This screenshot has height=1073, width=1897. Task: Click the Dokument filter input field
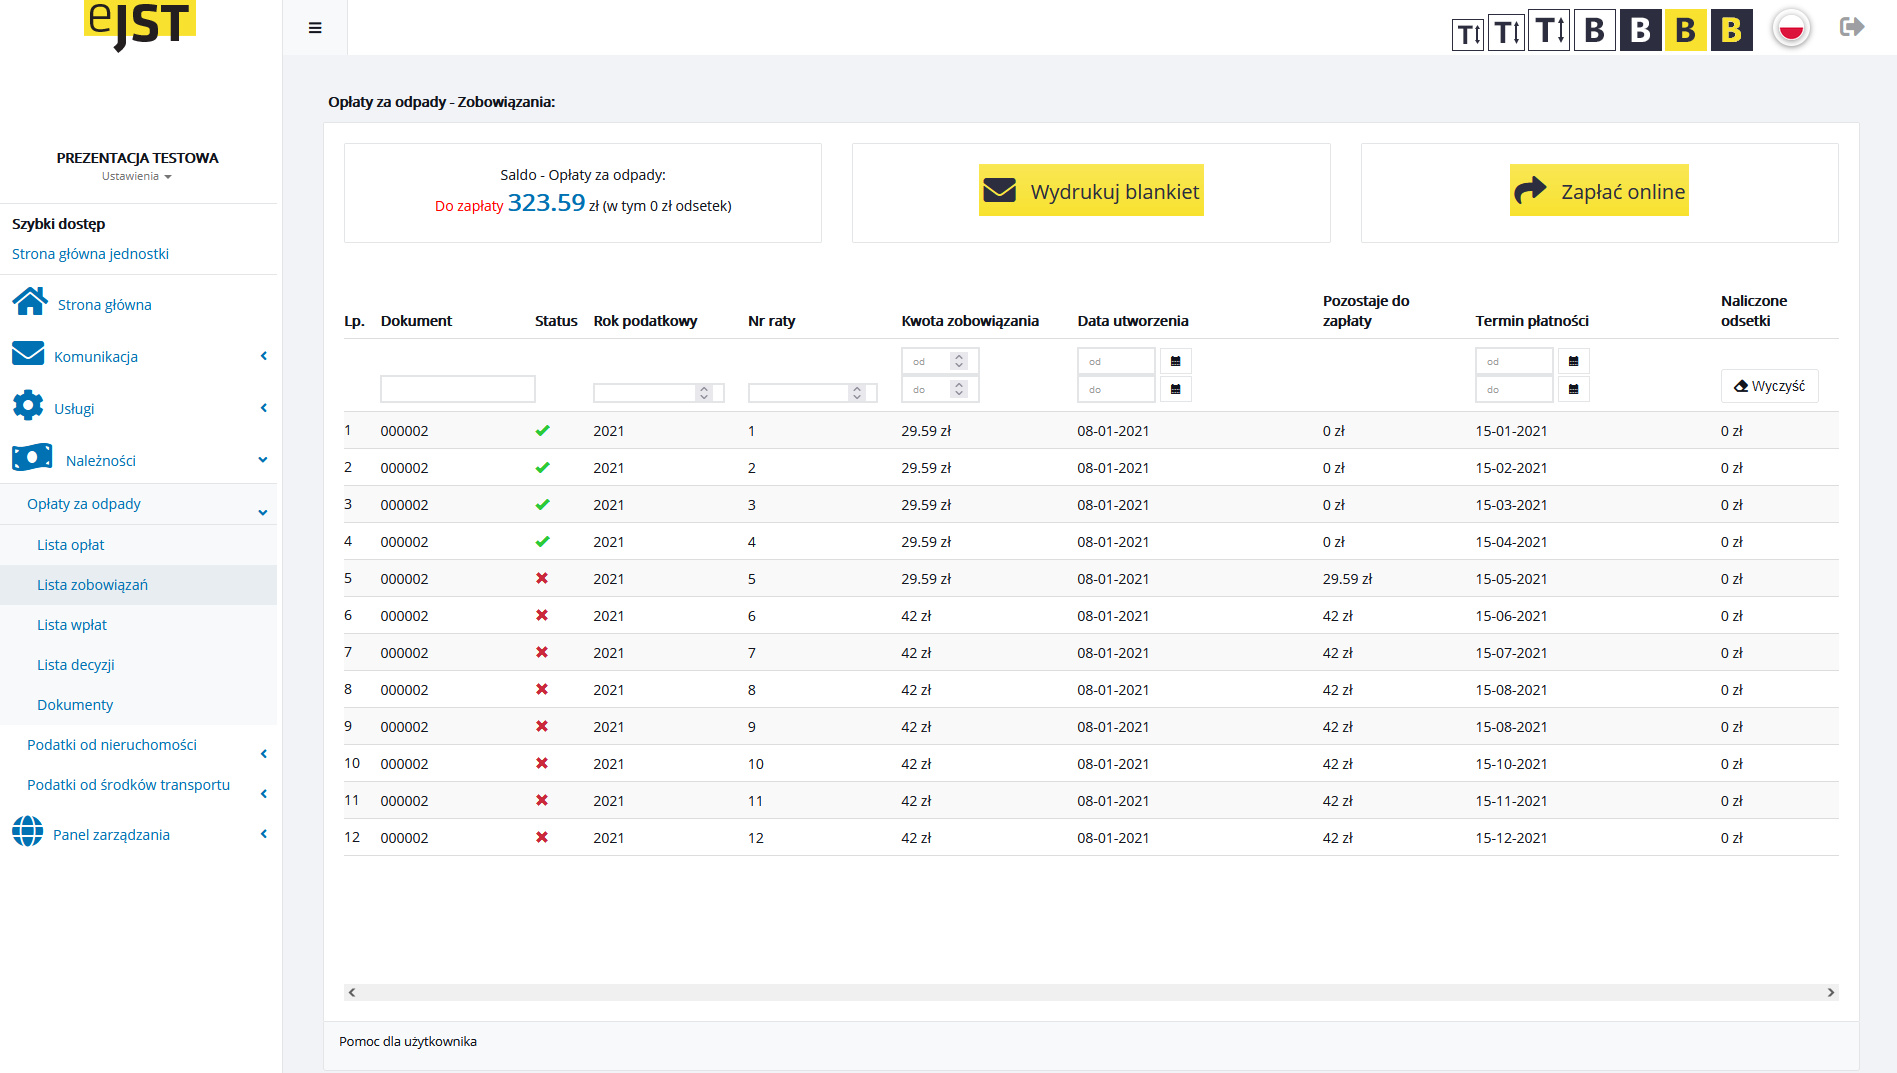click(457, 389)
